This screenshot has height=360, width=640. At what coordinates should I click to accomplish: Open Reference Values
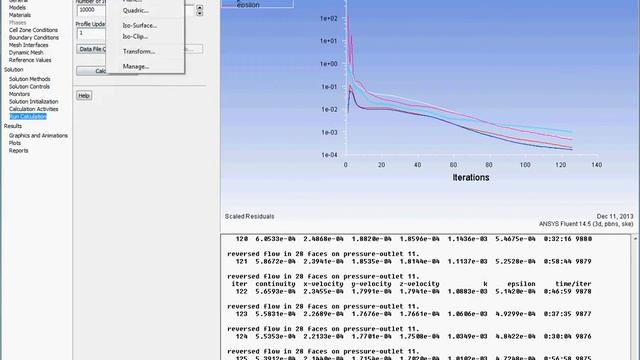click(x=30, y=60)
